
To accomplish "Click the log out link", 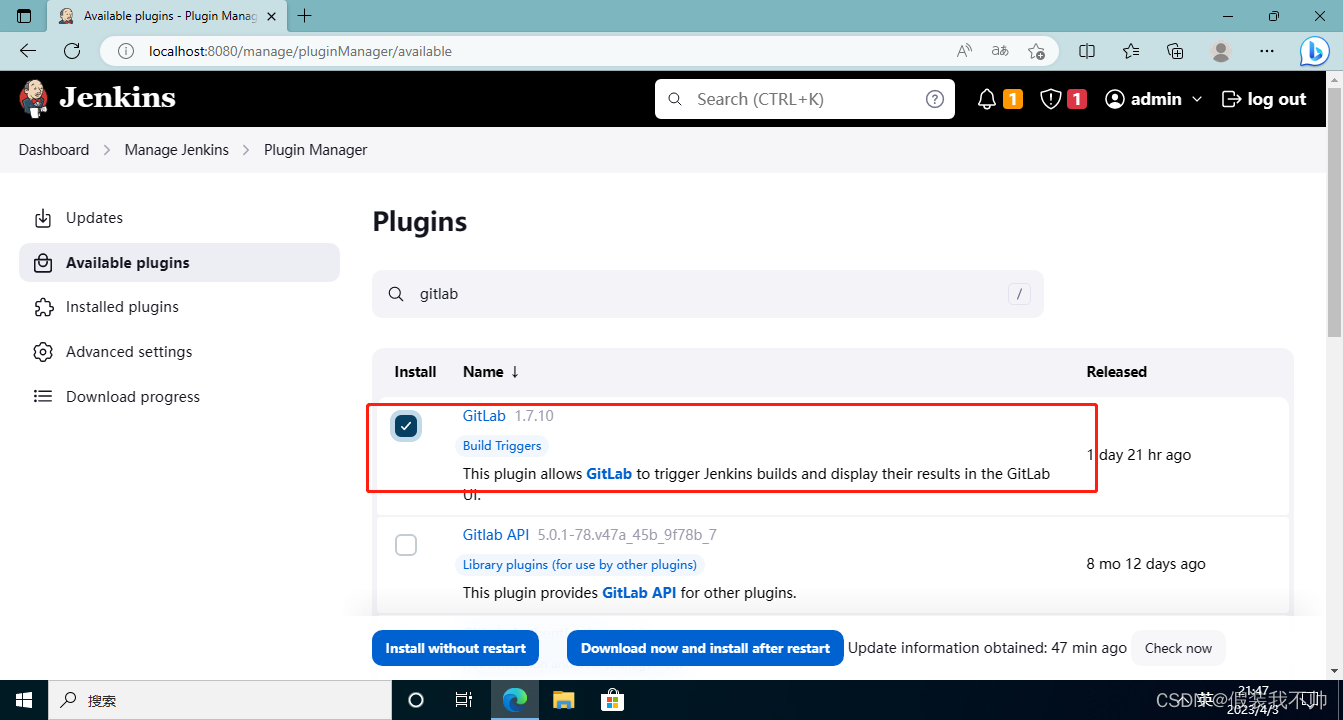I will pos(1264,99).
